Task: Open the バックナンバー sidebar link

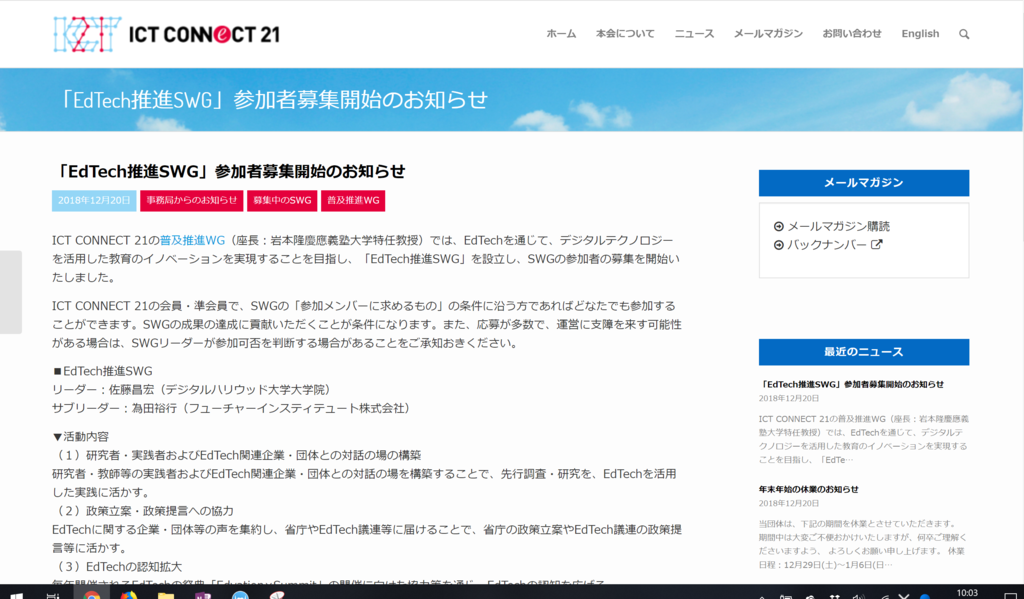Action: 827,245
